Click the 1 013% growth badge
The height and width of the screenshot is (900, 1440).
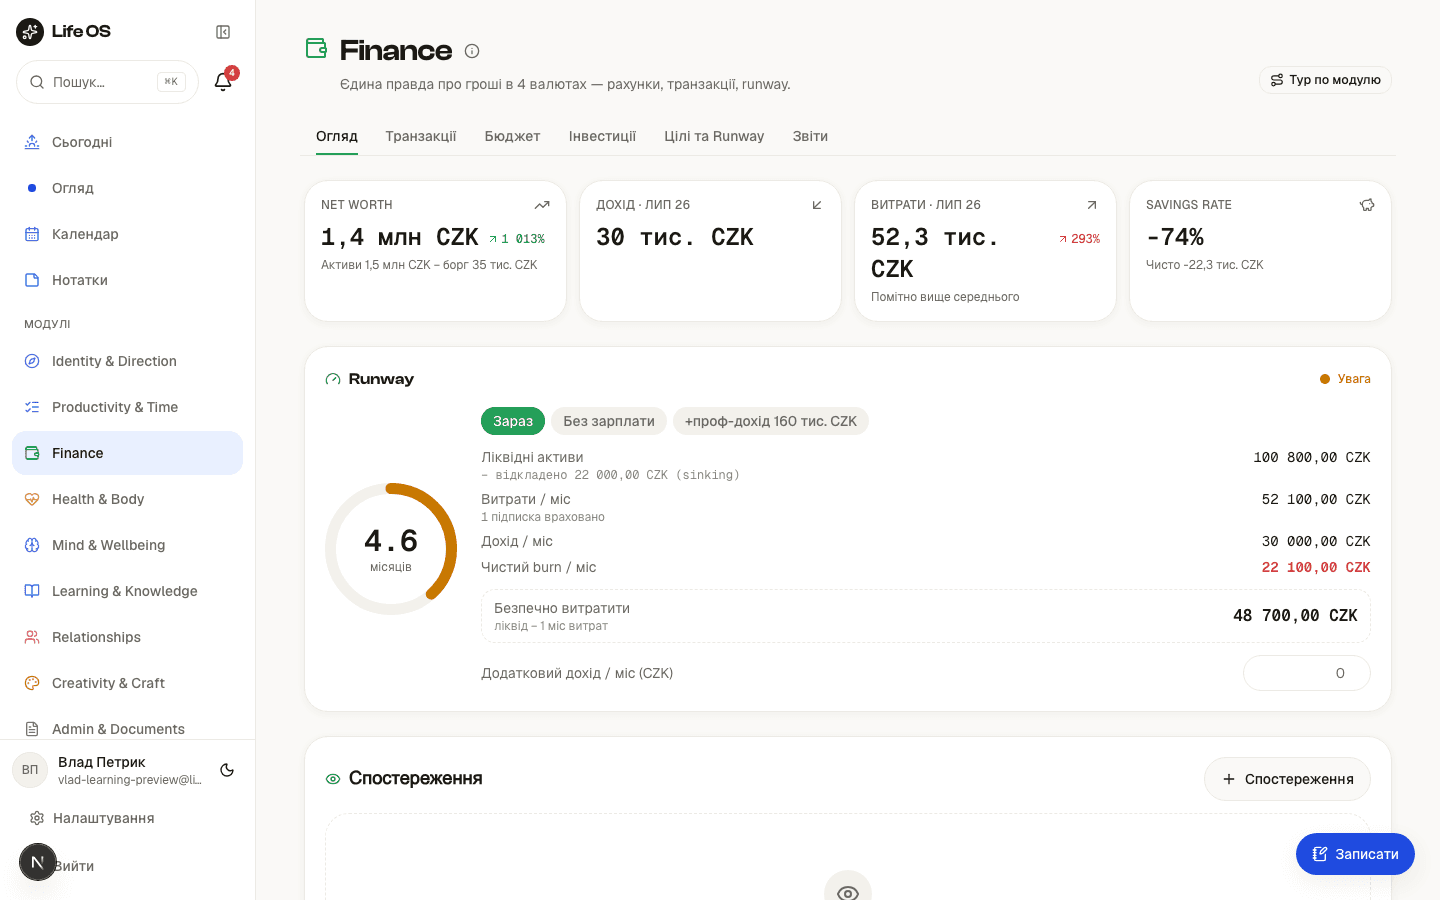click(x=517, y=239)
